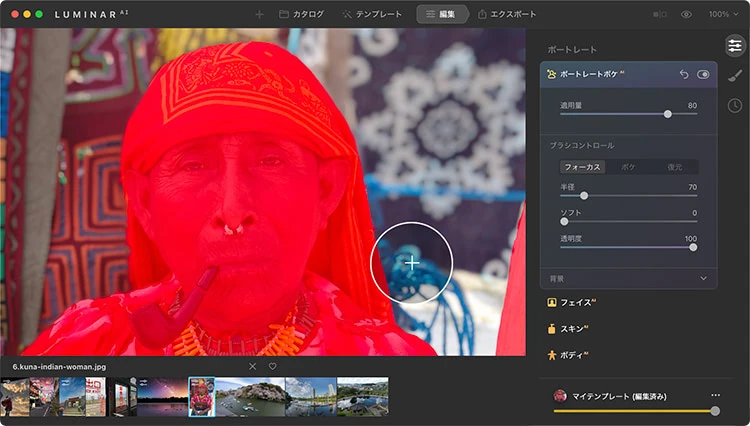Select the ボケ brush mode button
Image resolution: width=750 pixels, height=426 pixels.
tap(628, 167)
